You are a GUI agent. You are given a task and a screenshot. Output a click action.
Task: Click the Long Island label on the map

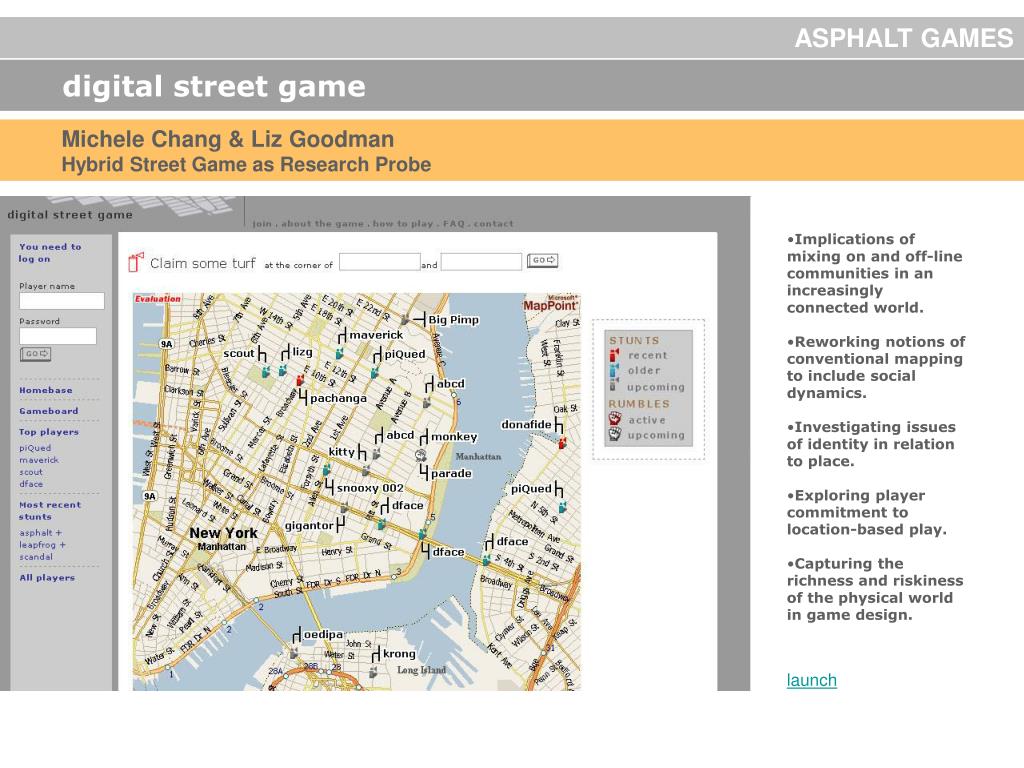421,670
